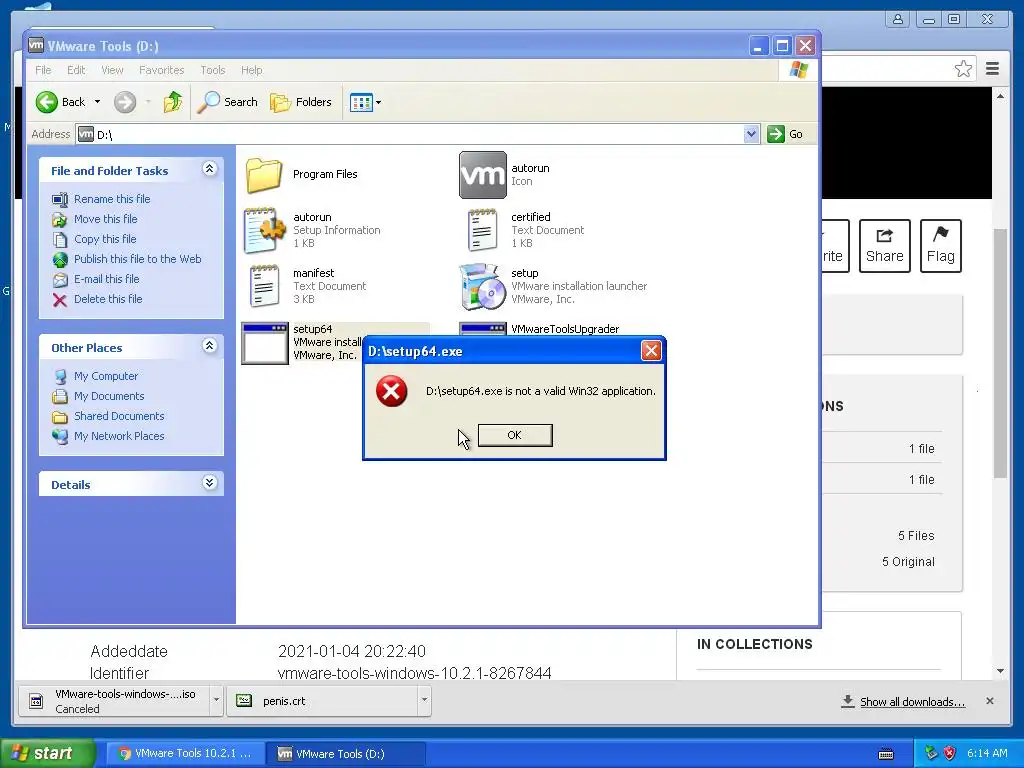Select the autorun Setup Information file
The image size is (1024, 768).
264,231
